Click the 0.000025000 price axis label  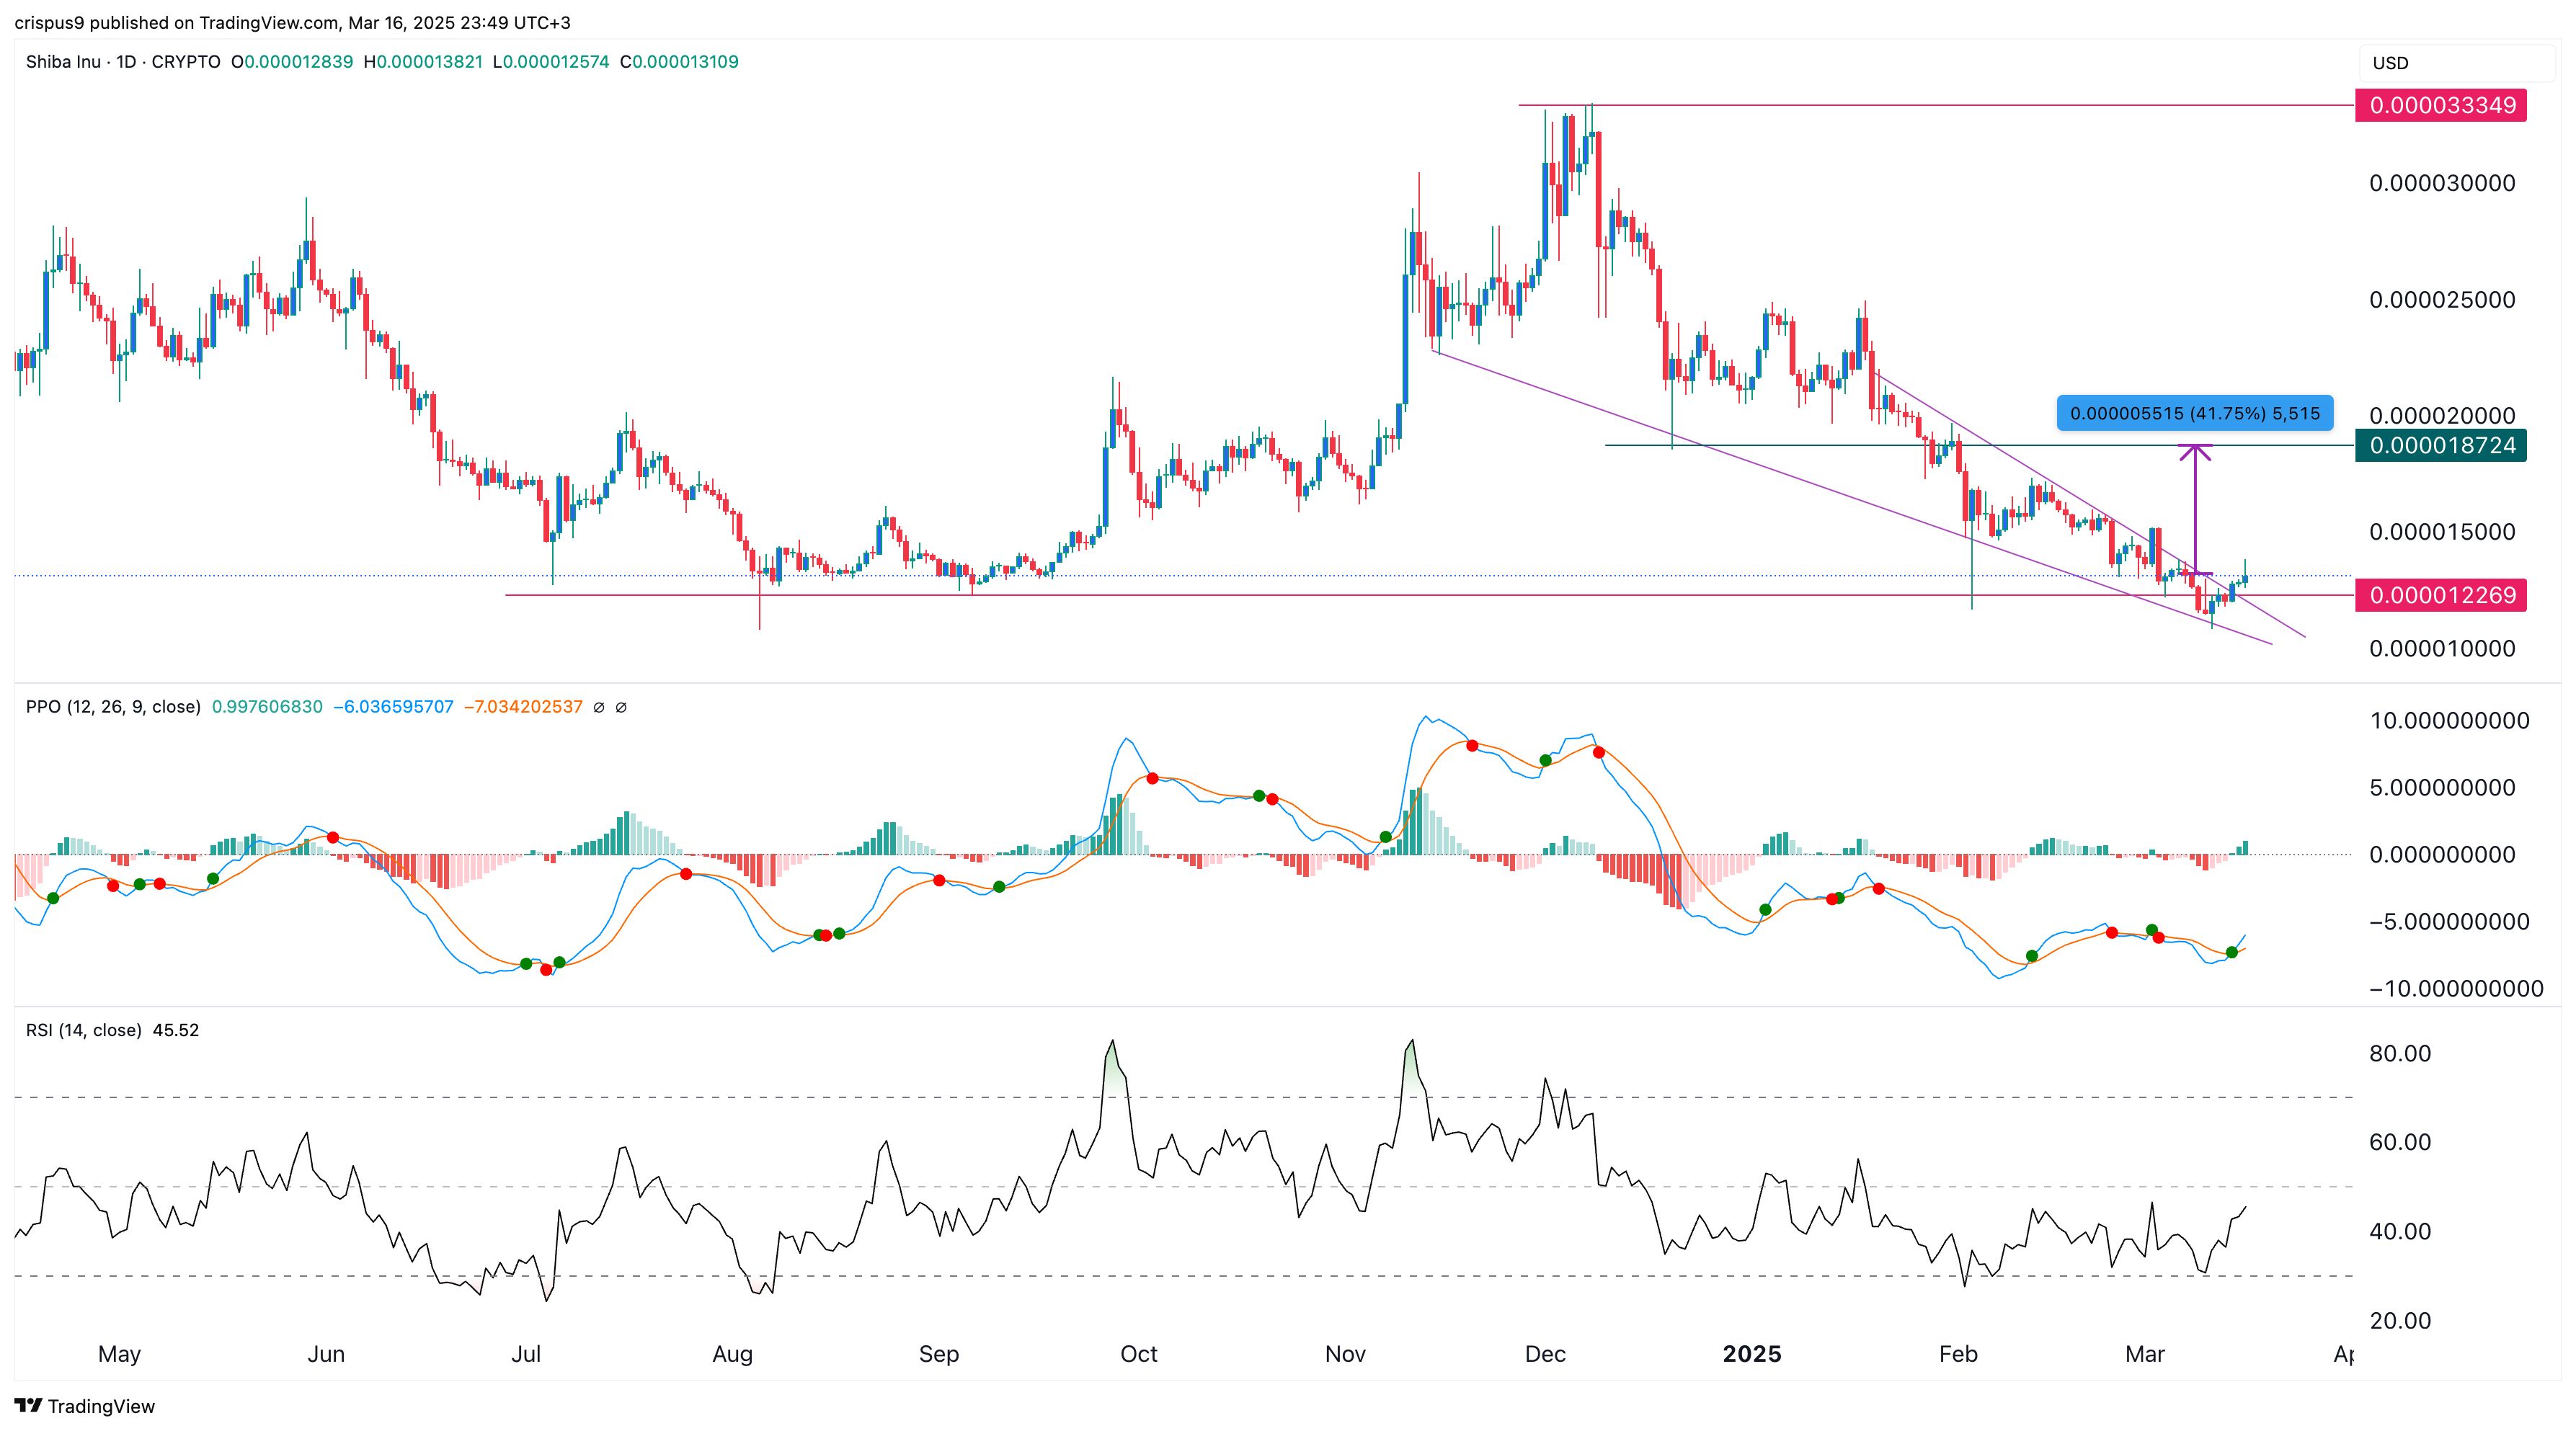pyautogui.click(x=2442, y=300)
